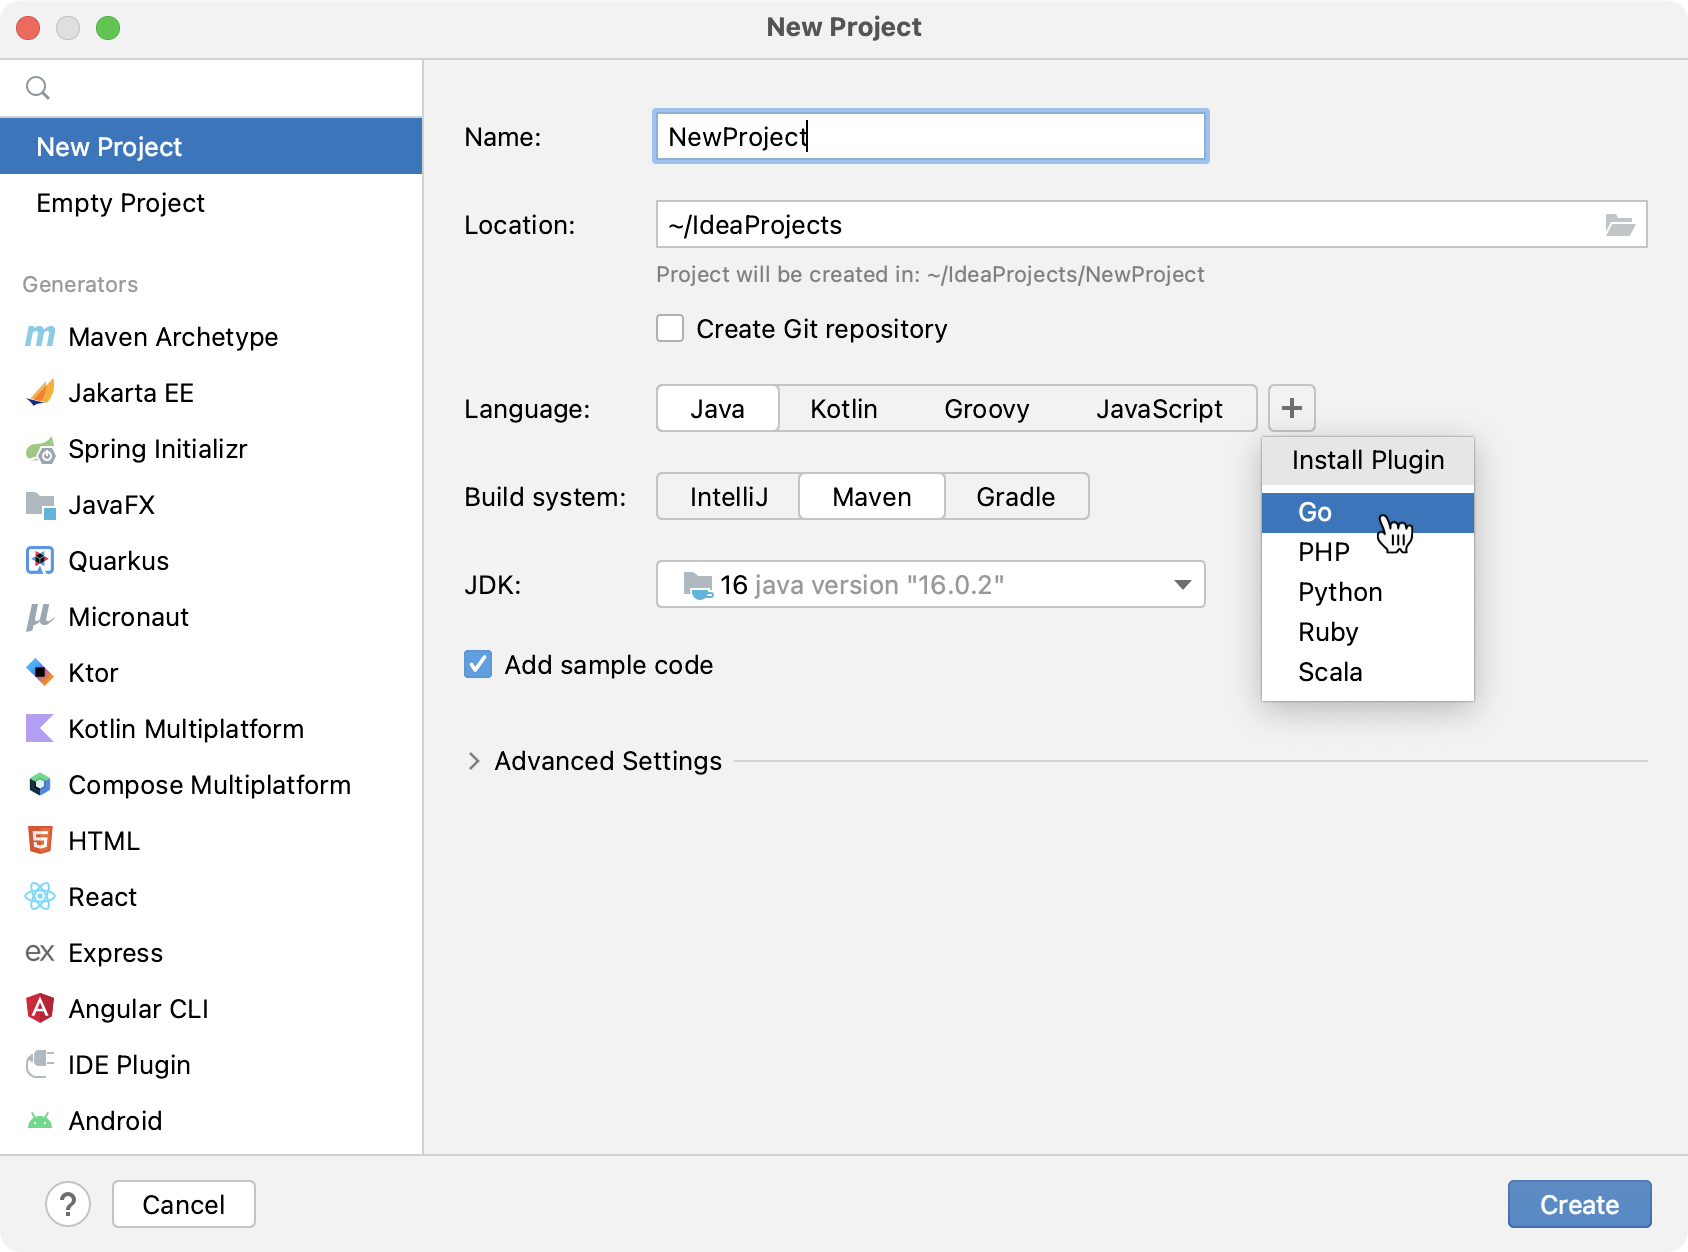Pick Python from Install Plugin menu

coord(1367,592)
